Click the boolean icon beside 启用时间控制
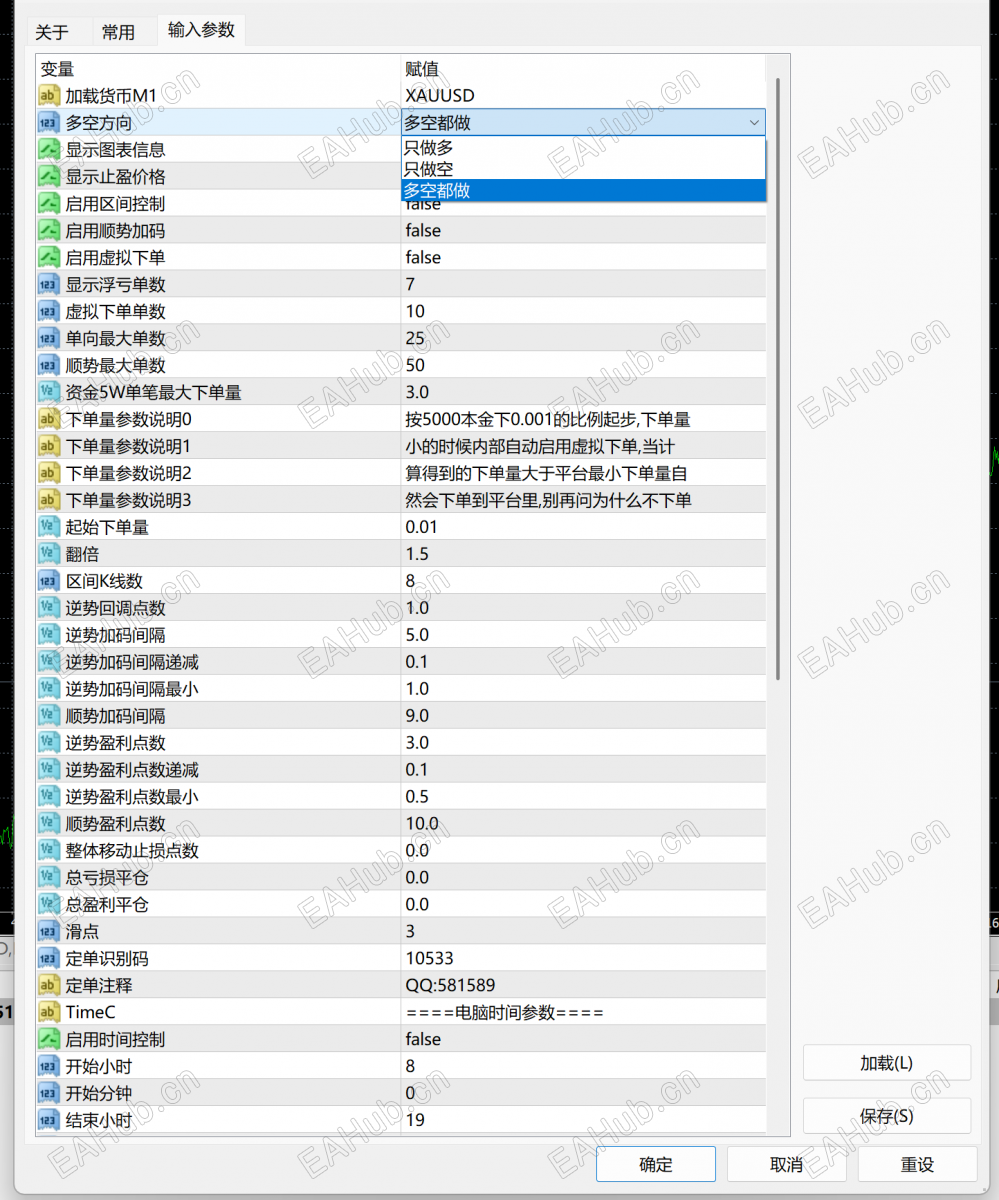This screenshot has height=1200, width=999. [49, 1039]
